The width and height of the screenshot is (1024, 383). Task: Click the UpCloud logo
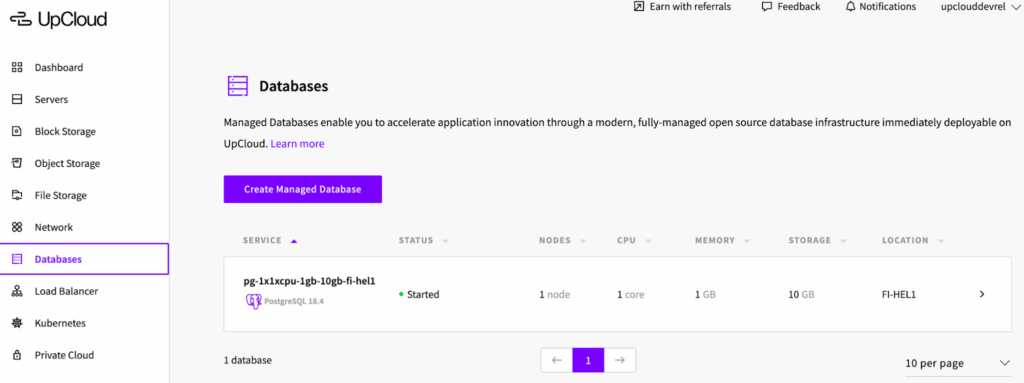pyautogui.click(x=58, y=20)
